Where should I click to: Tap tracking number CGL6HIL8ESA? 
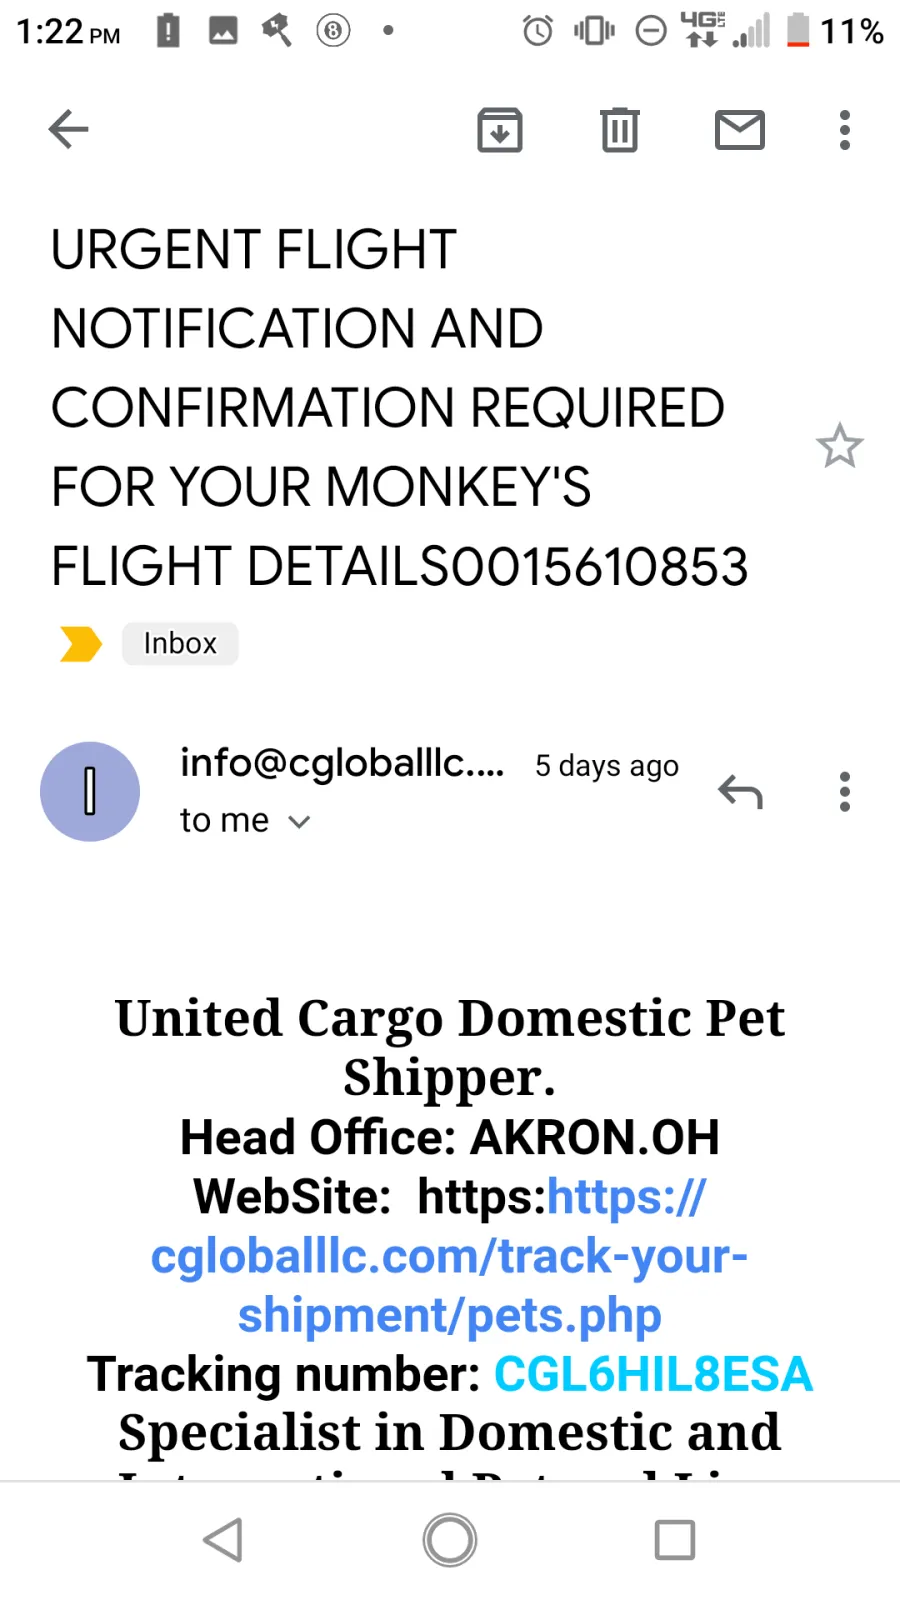point(654,1374)
